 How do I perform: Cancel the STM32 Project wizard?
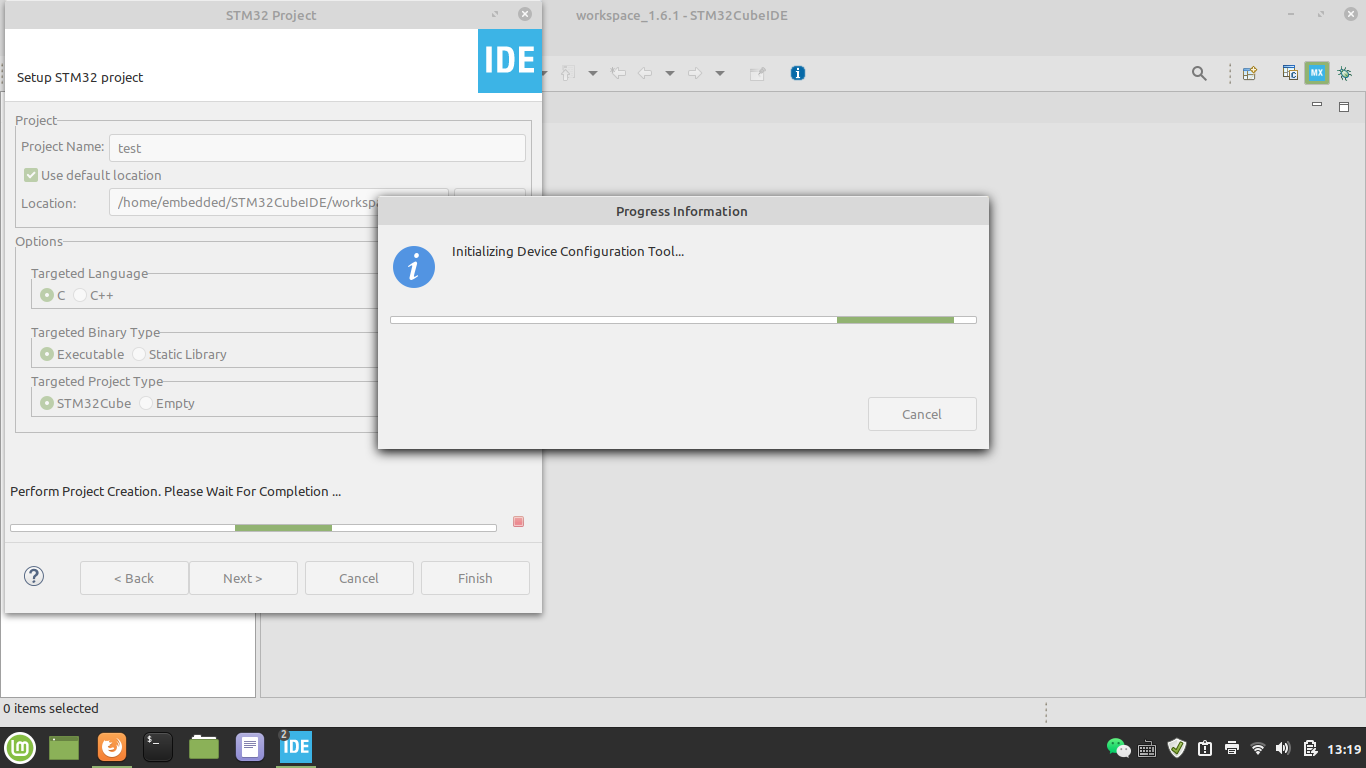coord(359,578)
